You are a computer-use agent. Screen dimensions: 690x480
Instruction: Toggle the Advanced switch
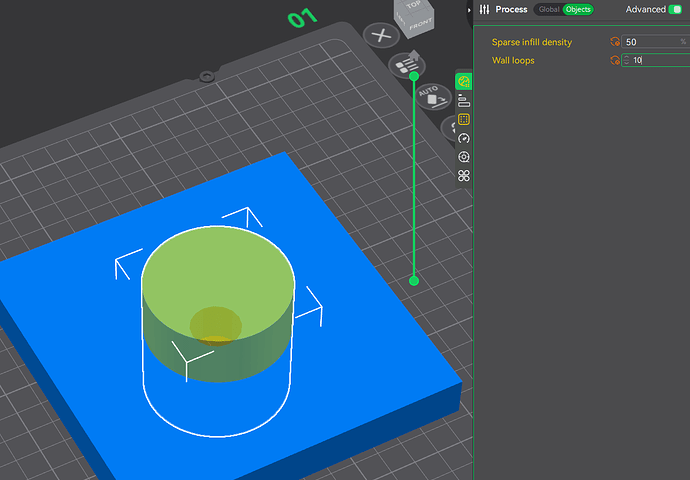point(677,9)
